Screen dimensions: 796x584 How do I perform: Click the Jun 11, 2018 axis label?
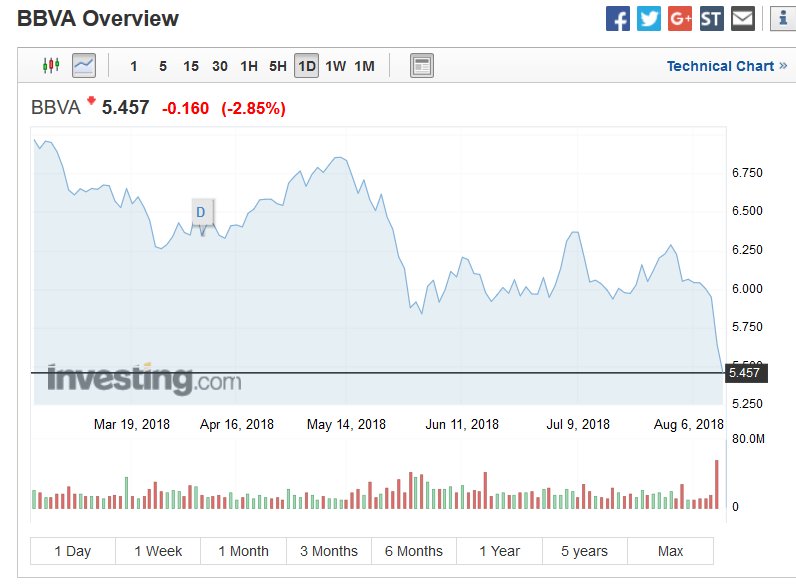point(462,424)
